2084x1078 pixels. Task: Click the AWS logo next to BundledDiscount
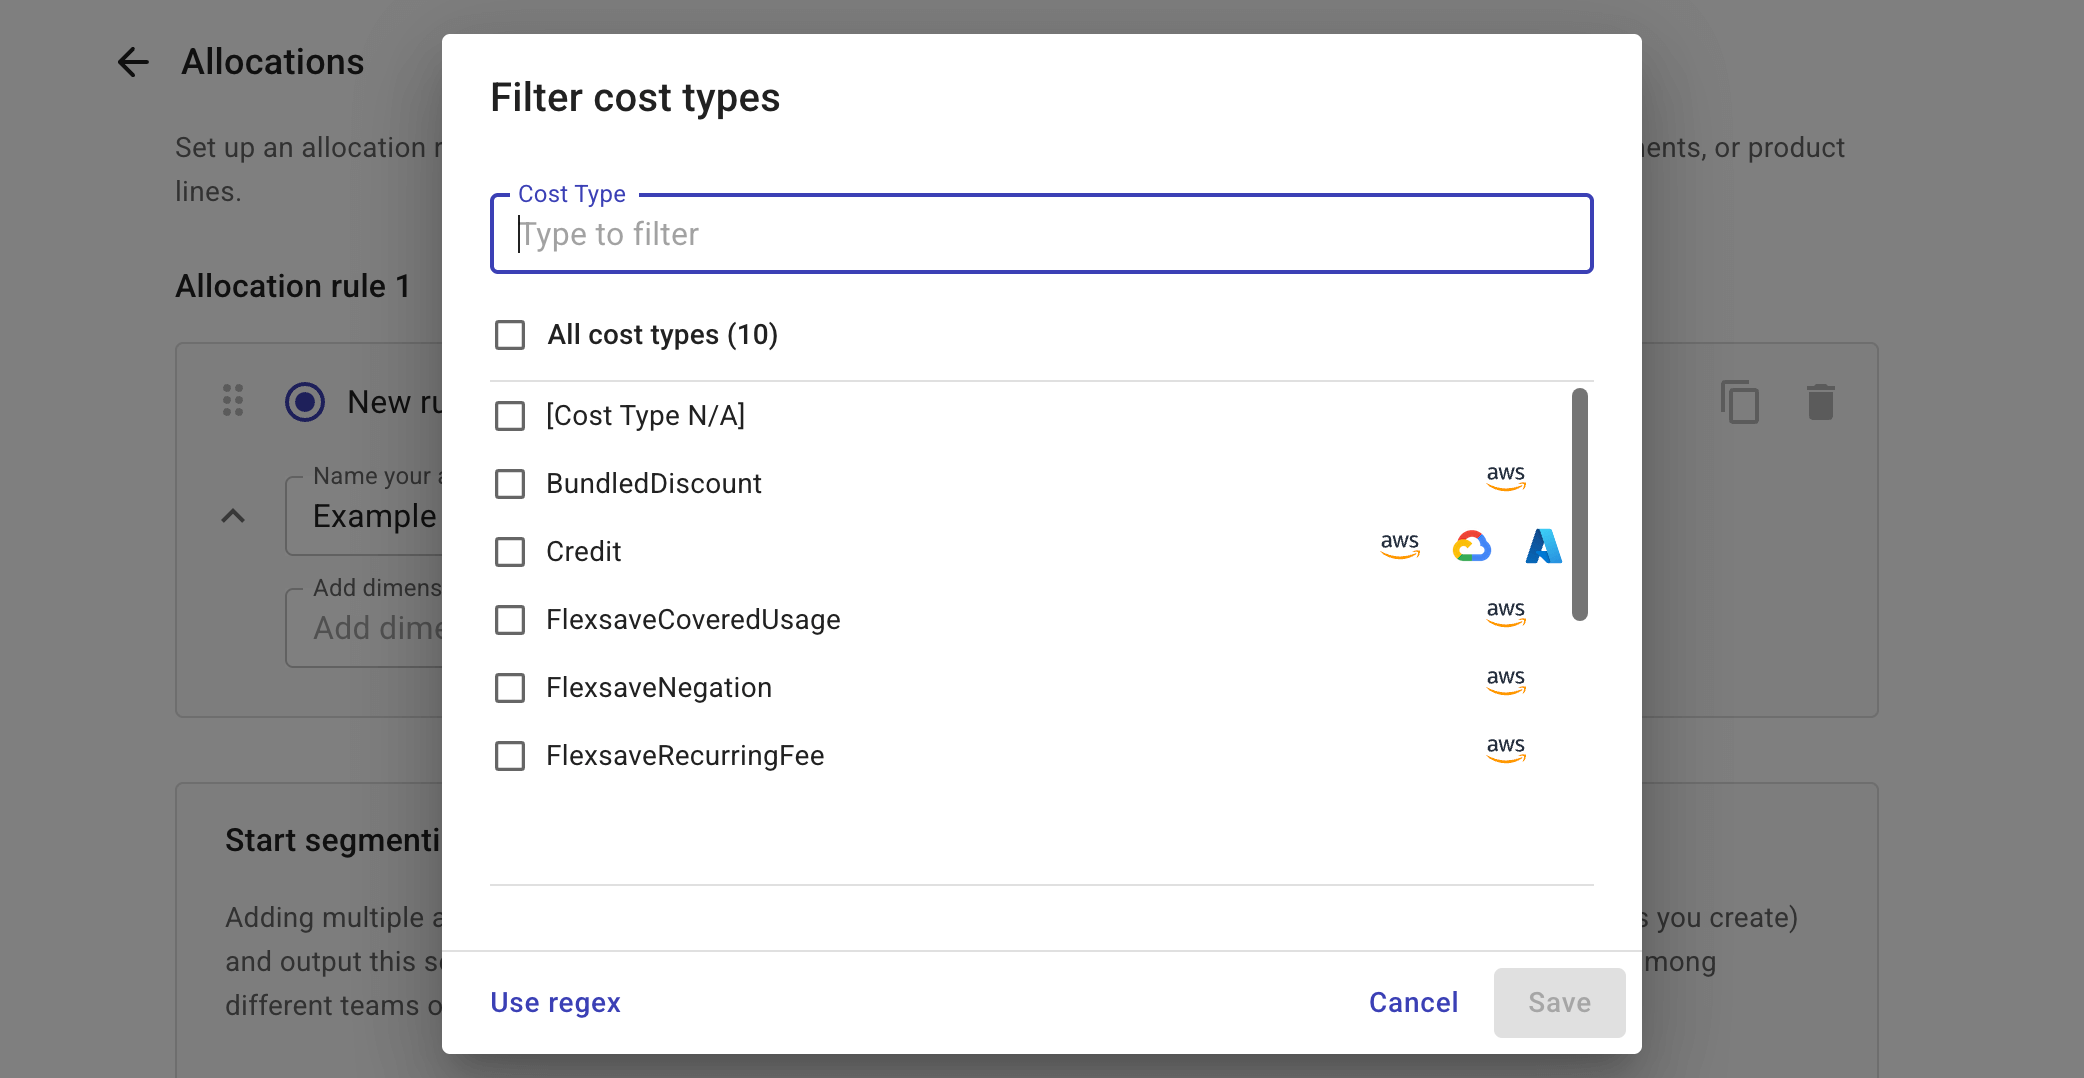pos(1506,478)
